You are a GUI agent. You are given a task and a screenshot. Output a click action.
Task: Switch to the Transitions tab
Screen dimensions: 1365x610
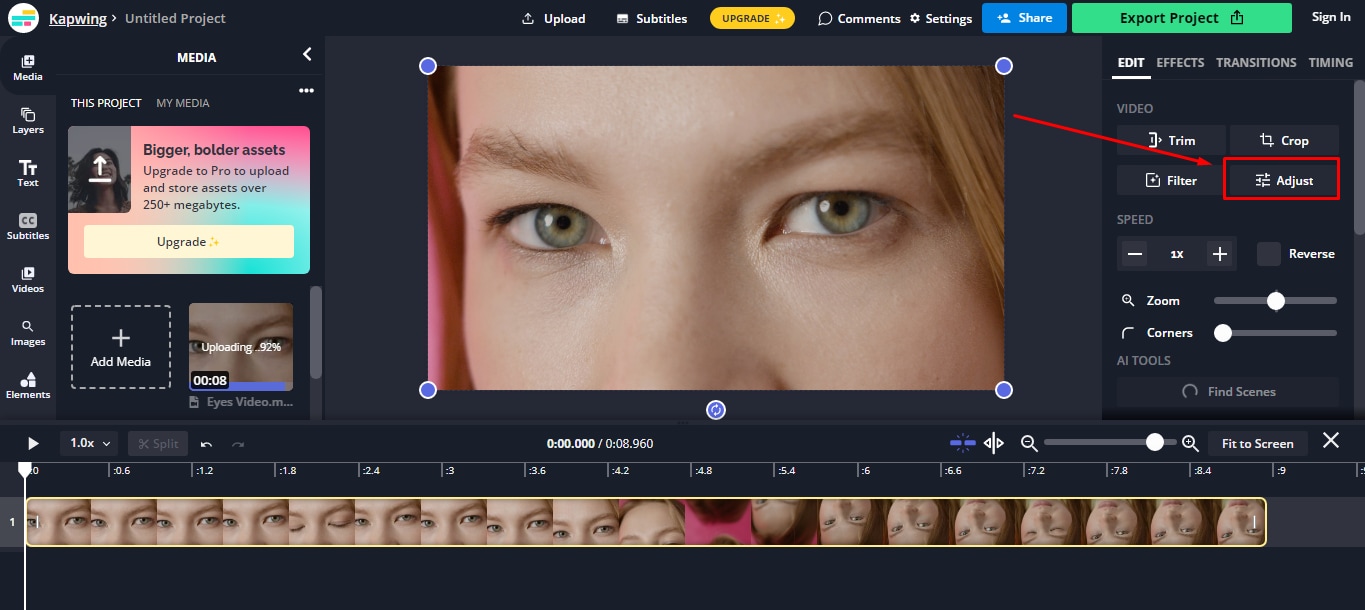point(1256,62)
